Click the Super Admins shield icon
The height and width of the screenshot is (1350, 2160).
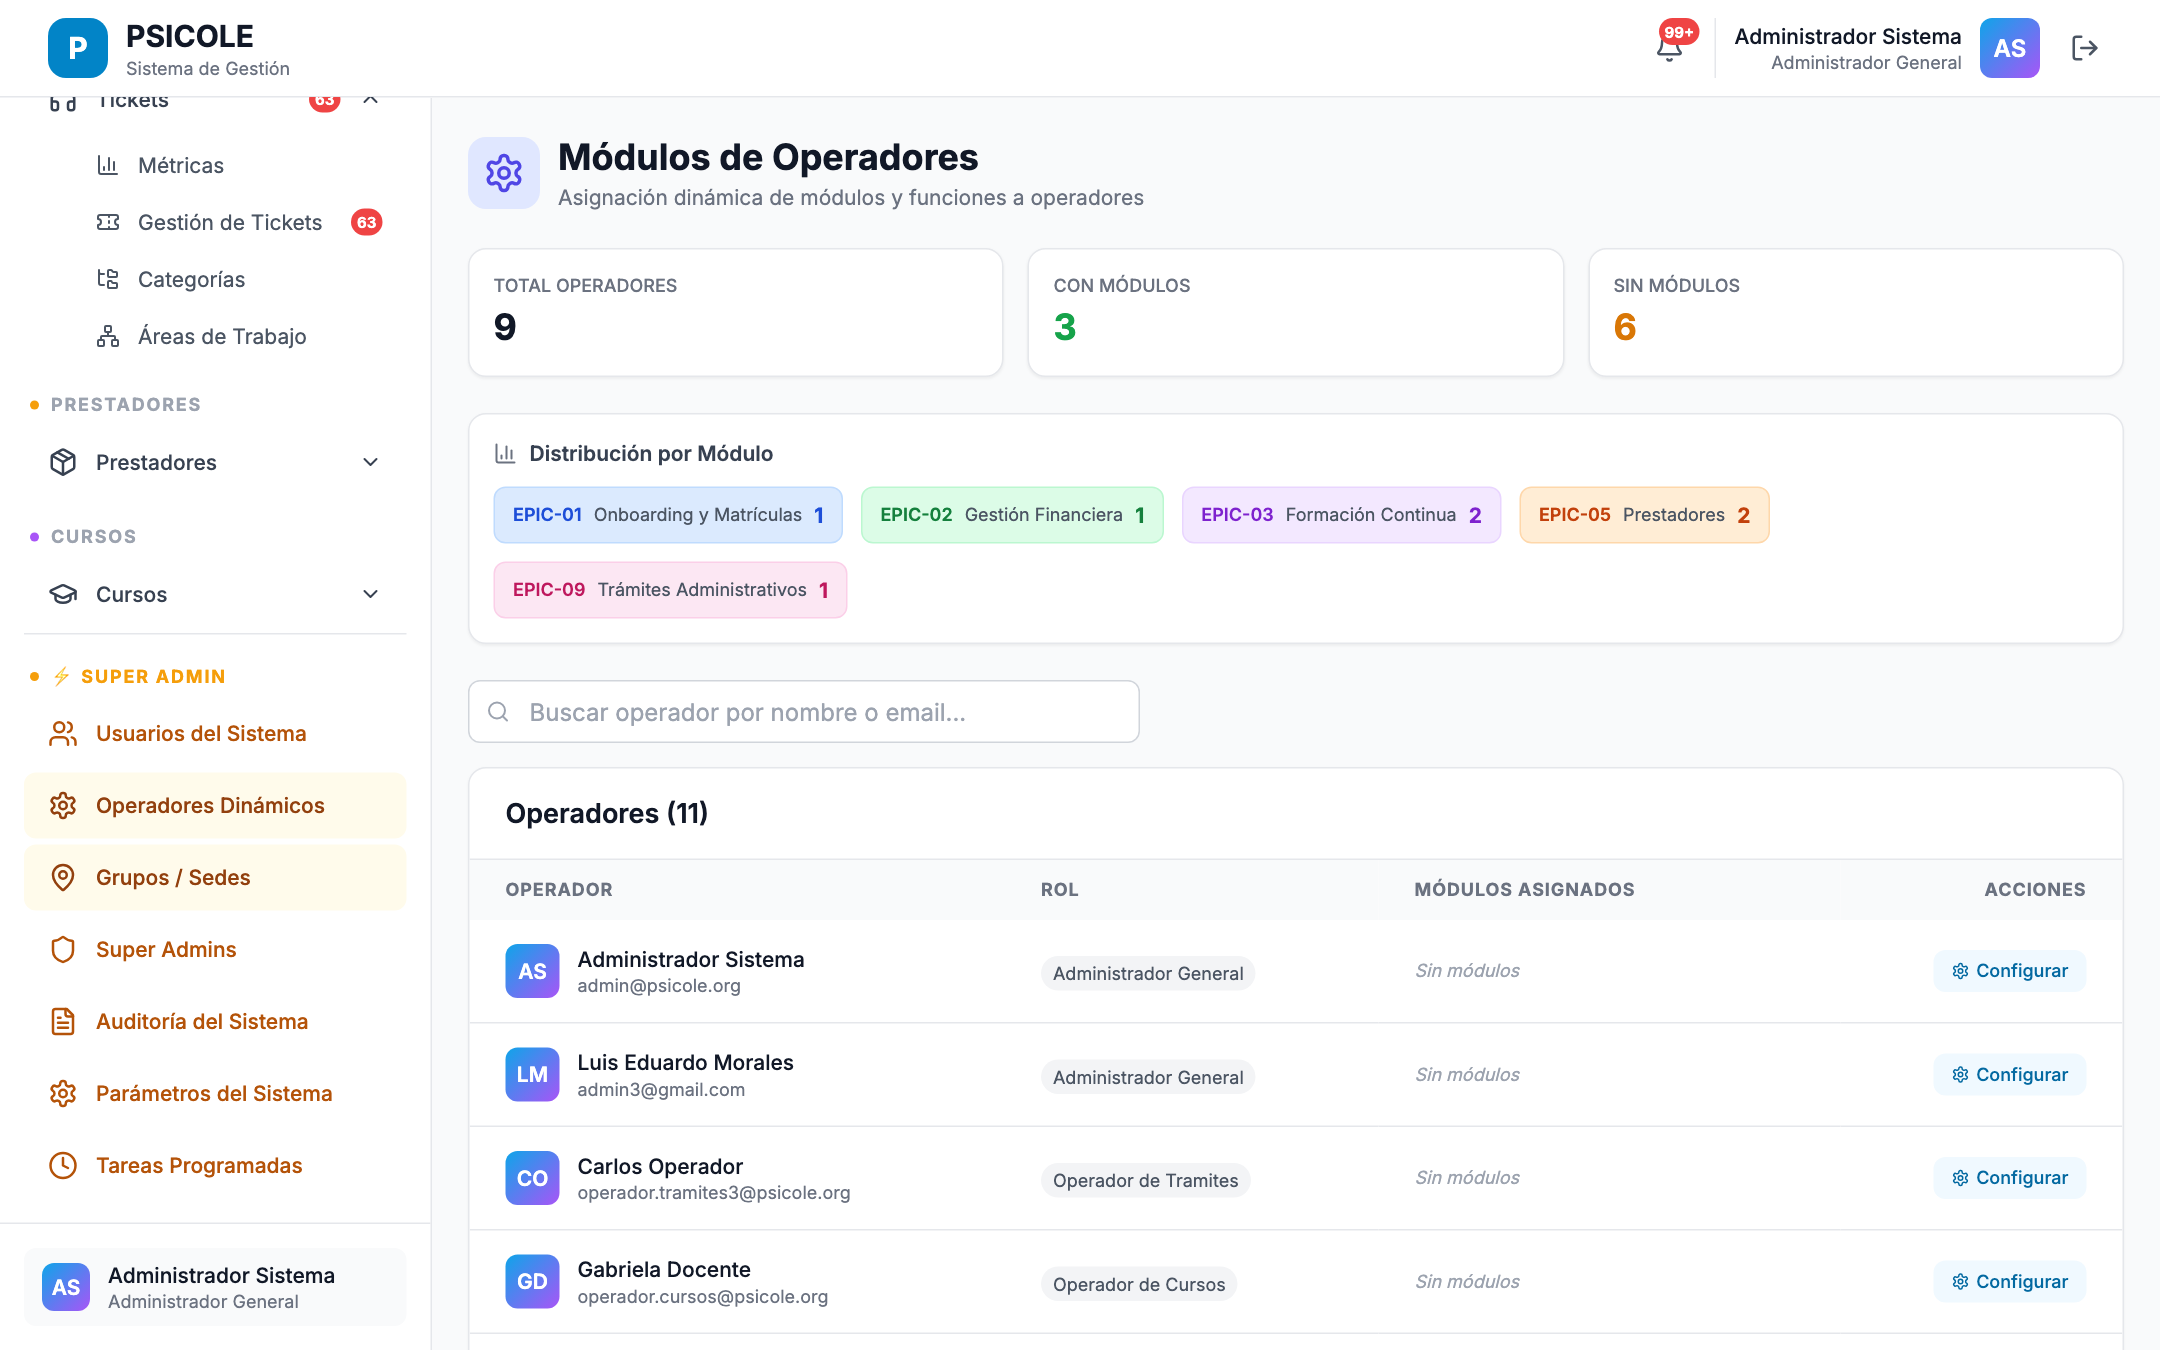click(x=63, y=950)
